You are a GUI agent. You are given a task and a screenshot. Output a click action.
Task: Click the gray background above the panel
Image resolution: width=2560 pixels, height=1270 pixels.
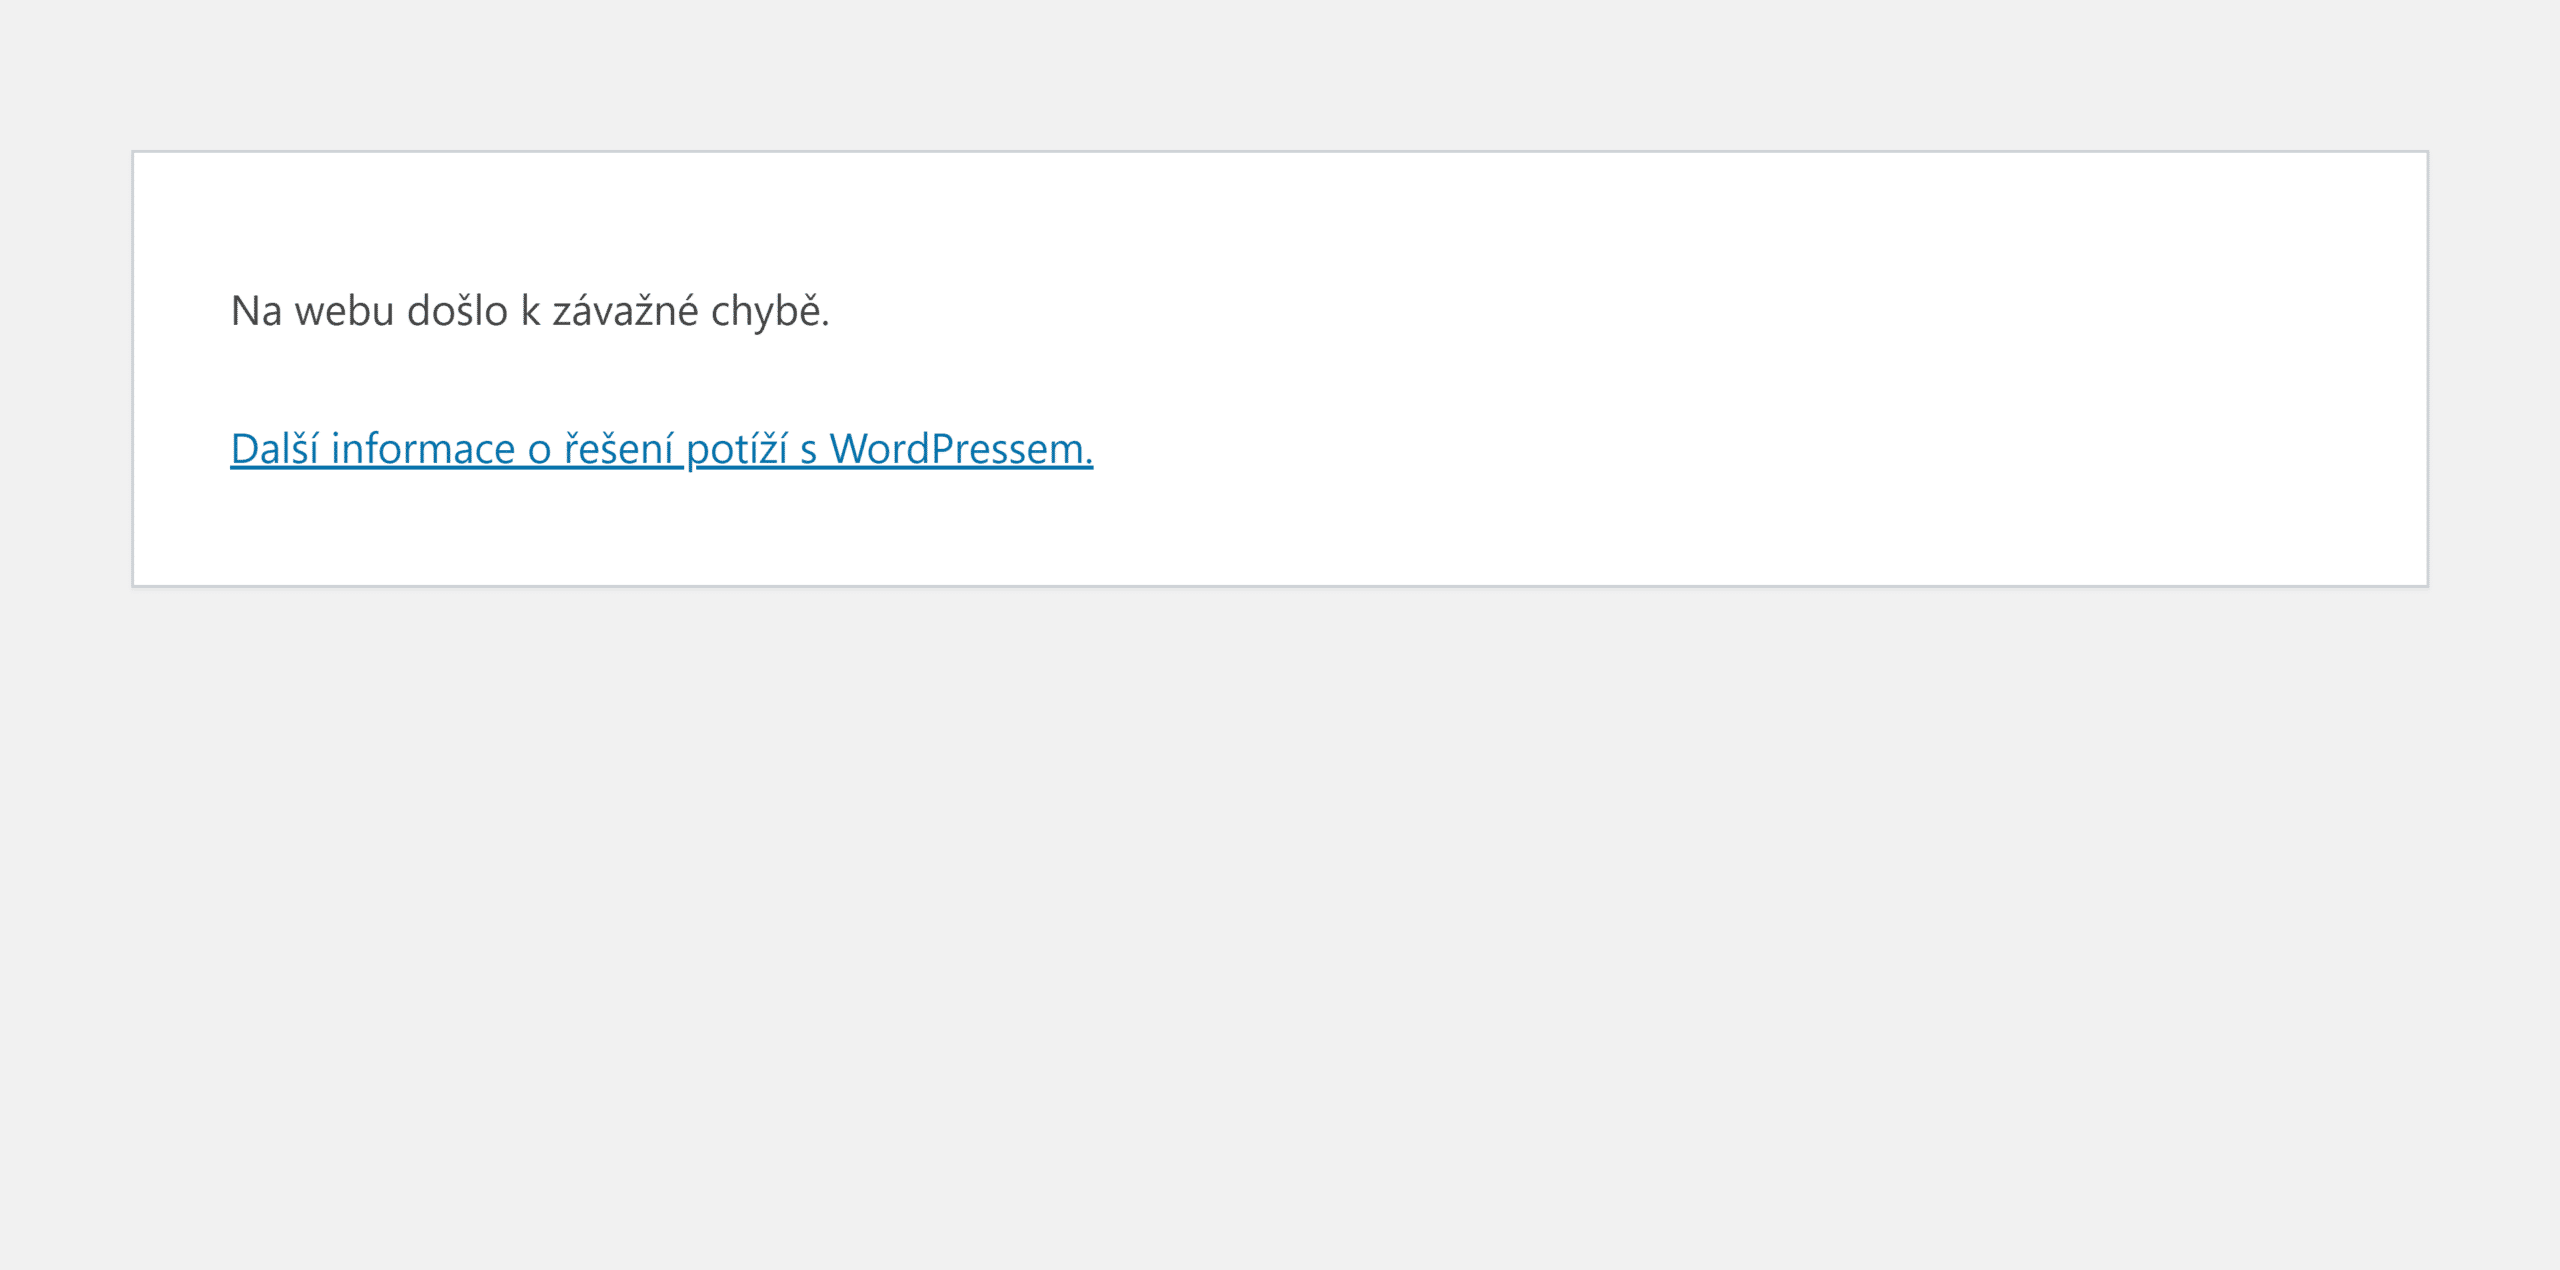point(1280,75)
